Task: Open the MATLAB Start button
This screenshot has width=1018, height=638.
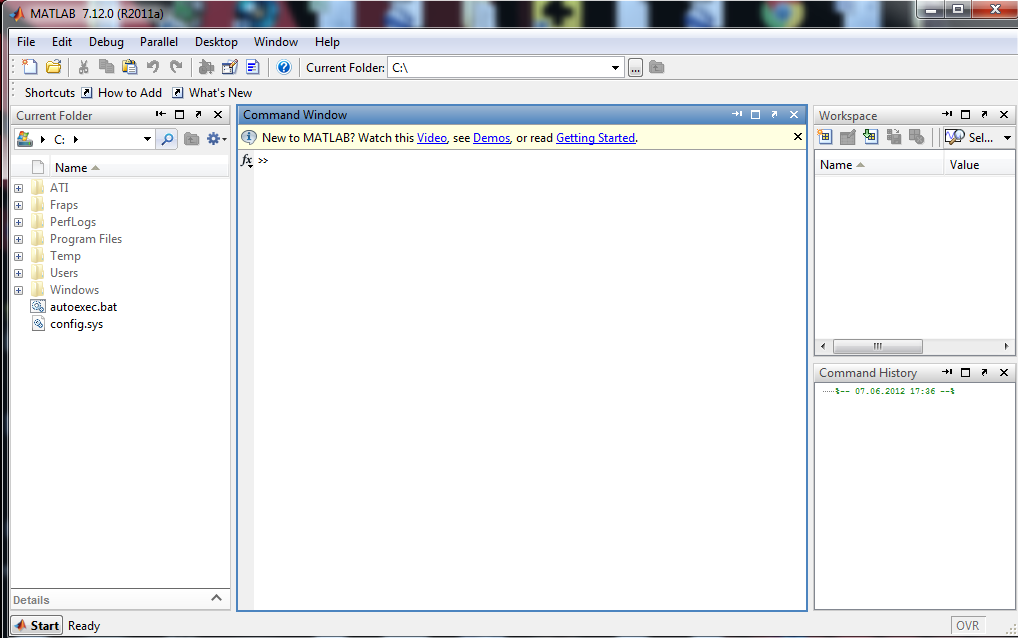Action: coord(37,626)
